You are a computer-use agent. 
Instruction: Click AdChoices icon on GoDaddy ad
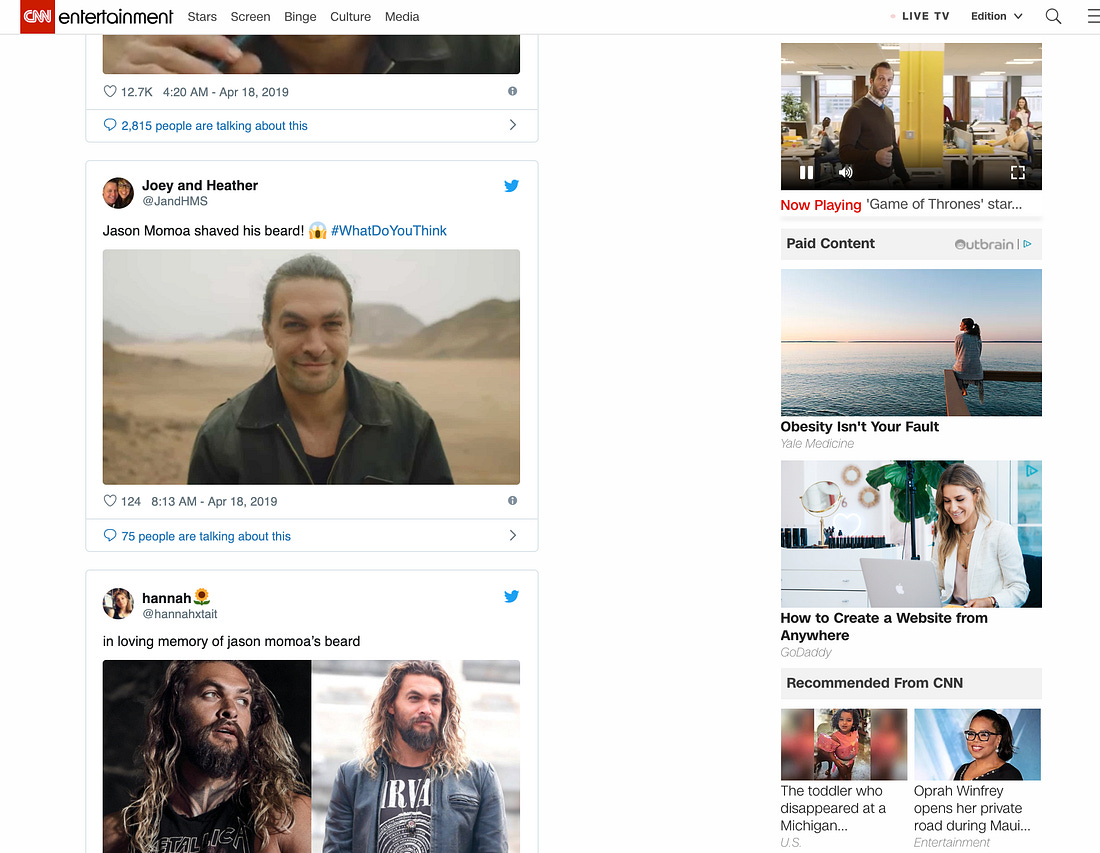[x=1032, y=471]
